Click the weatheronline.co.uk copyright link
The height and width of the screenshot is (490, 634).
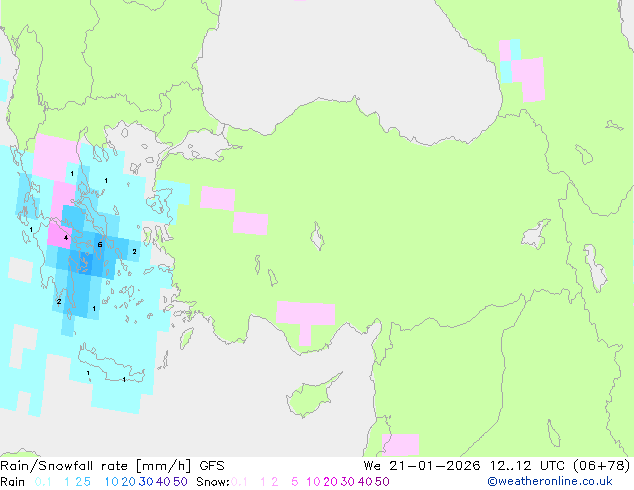coord(549,482)
